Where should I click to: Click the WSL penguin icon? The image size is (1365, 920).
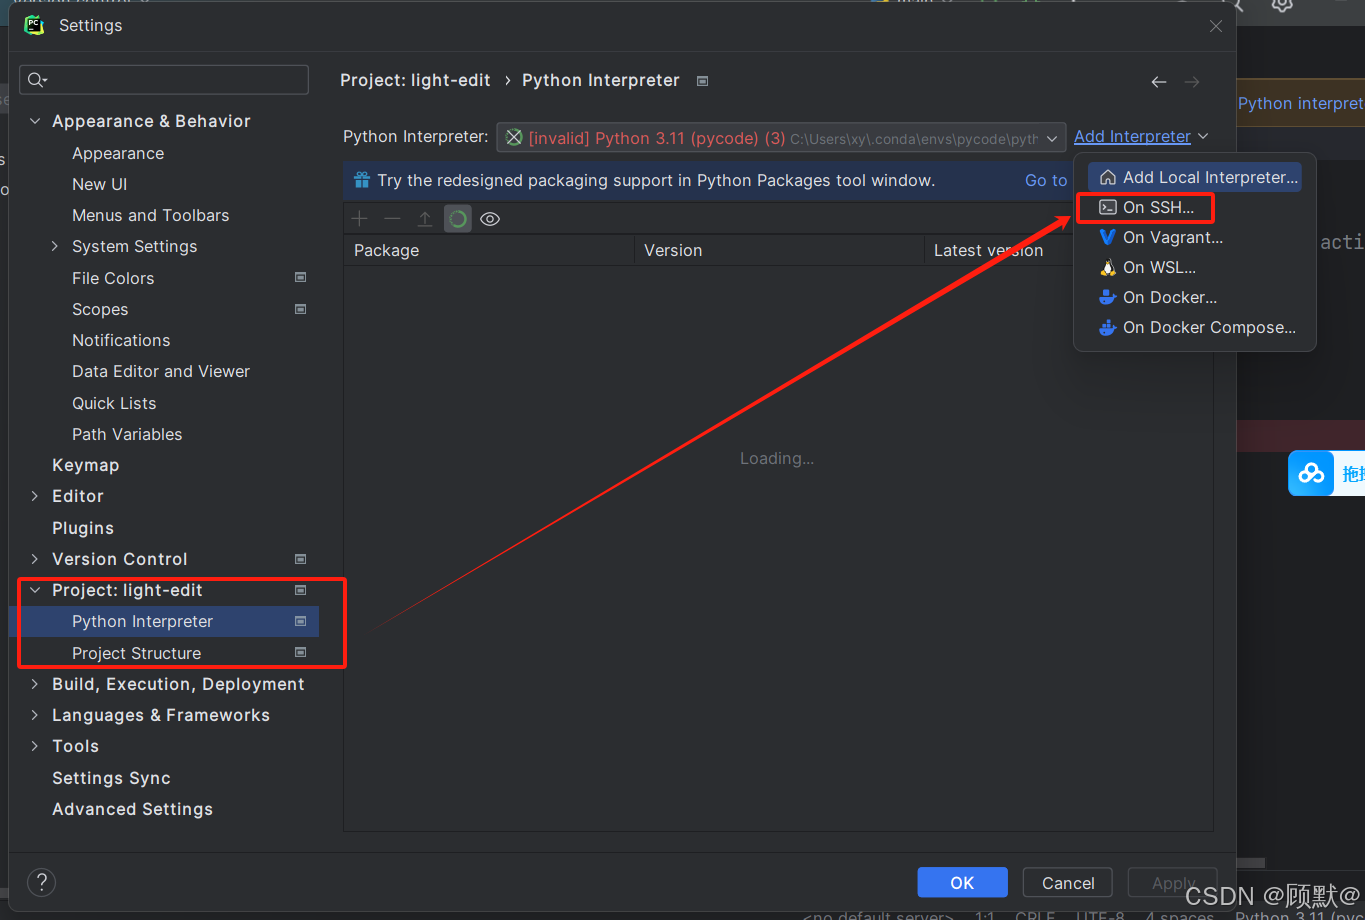coord(1107,267)
